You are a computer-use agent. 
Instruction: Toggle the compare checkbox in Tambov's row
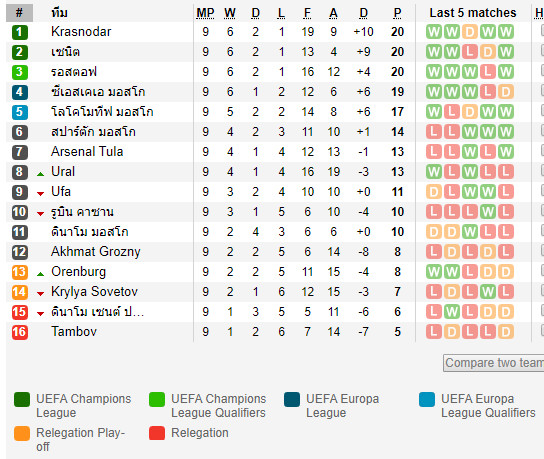(x=542, y=331)
